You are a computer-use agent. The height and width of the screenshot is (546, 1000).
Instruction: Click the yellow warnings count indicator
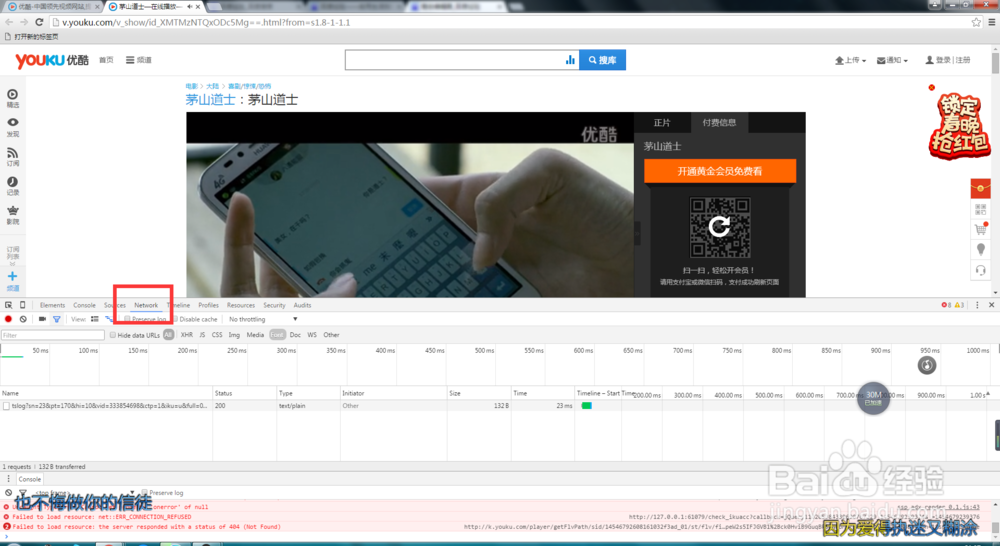pos(960,306)
